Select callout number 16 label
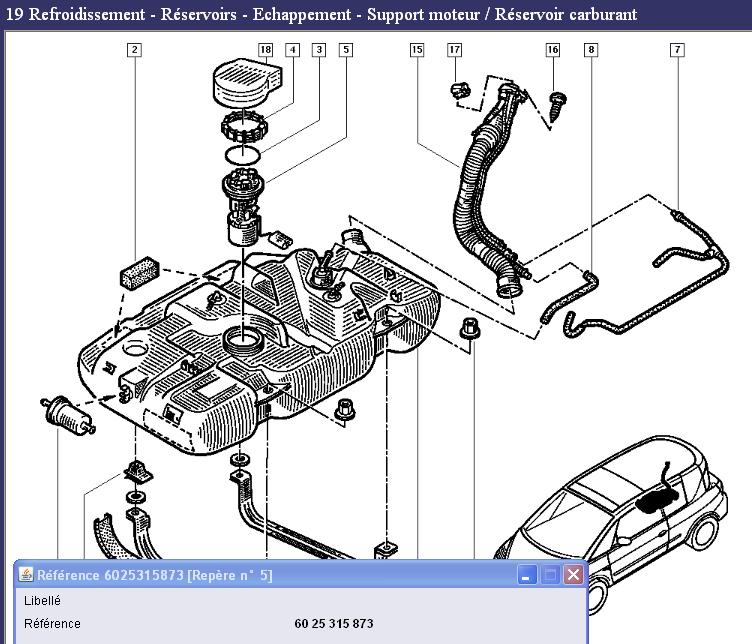752x644 pixels. point(552,49)
